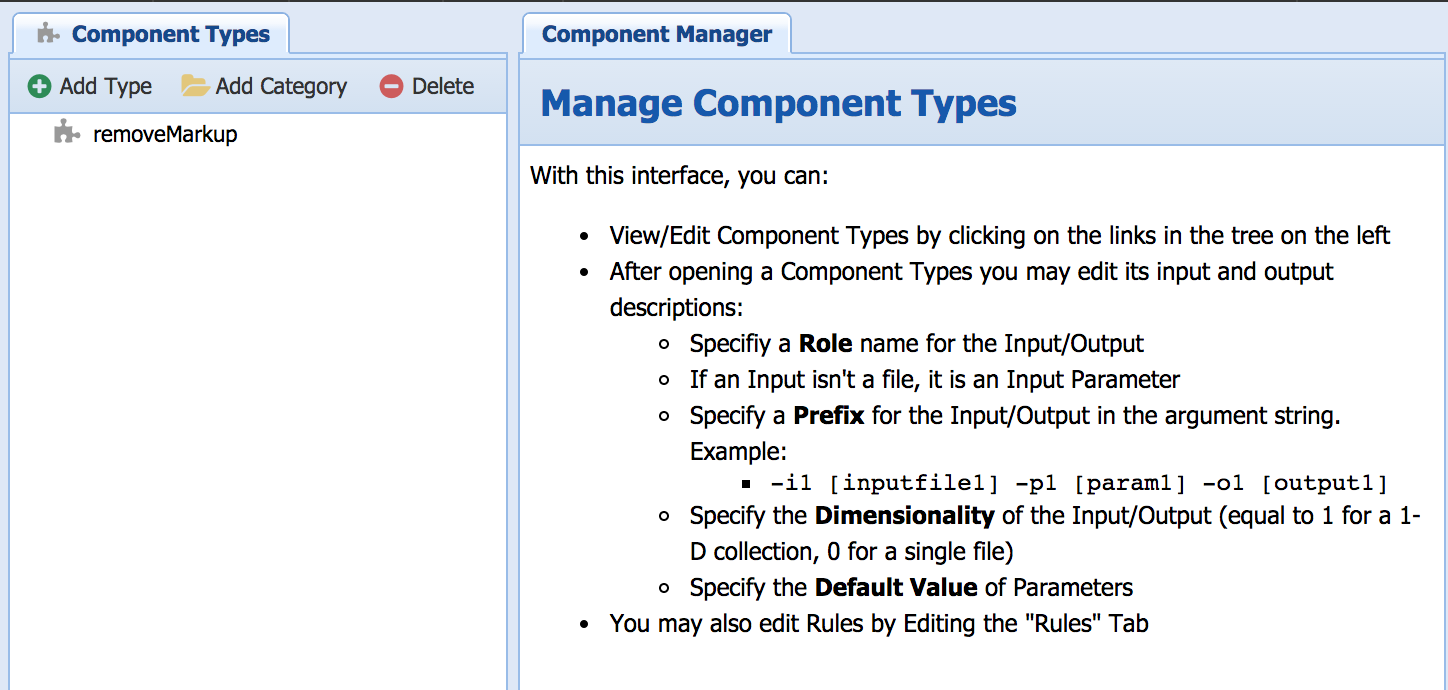Click the folder icon beside Add Category
This screenshot has height=690, width=1448.
click(x=194, y=87)
